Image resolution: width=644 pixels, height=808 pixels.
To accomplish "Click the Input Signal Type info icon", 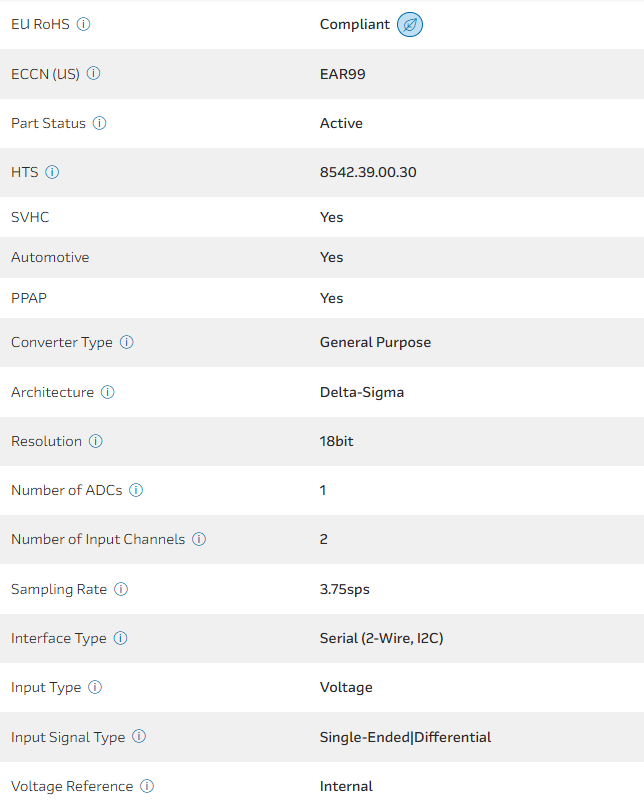I will click(x=139, y=737).
